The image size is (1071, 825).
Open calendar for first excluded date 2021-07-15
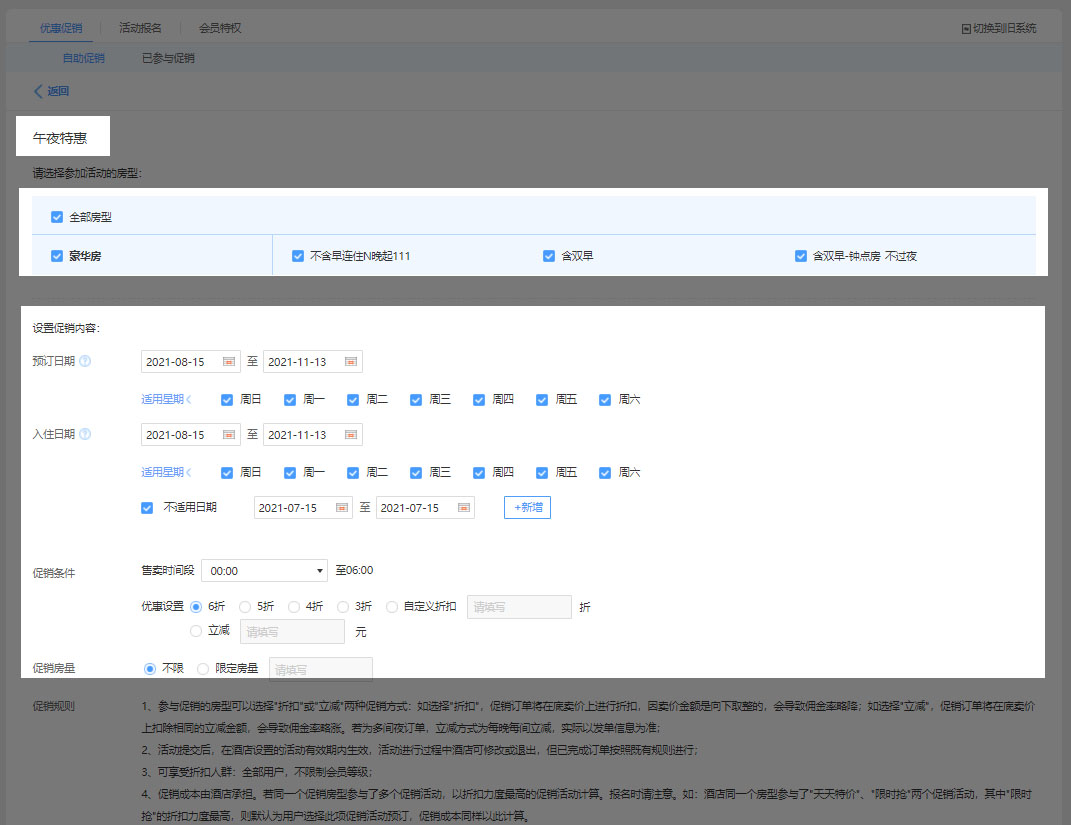[x=342, y=508]
